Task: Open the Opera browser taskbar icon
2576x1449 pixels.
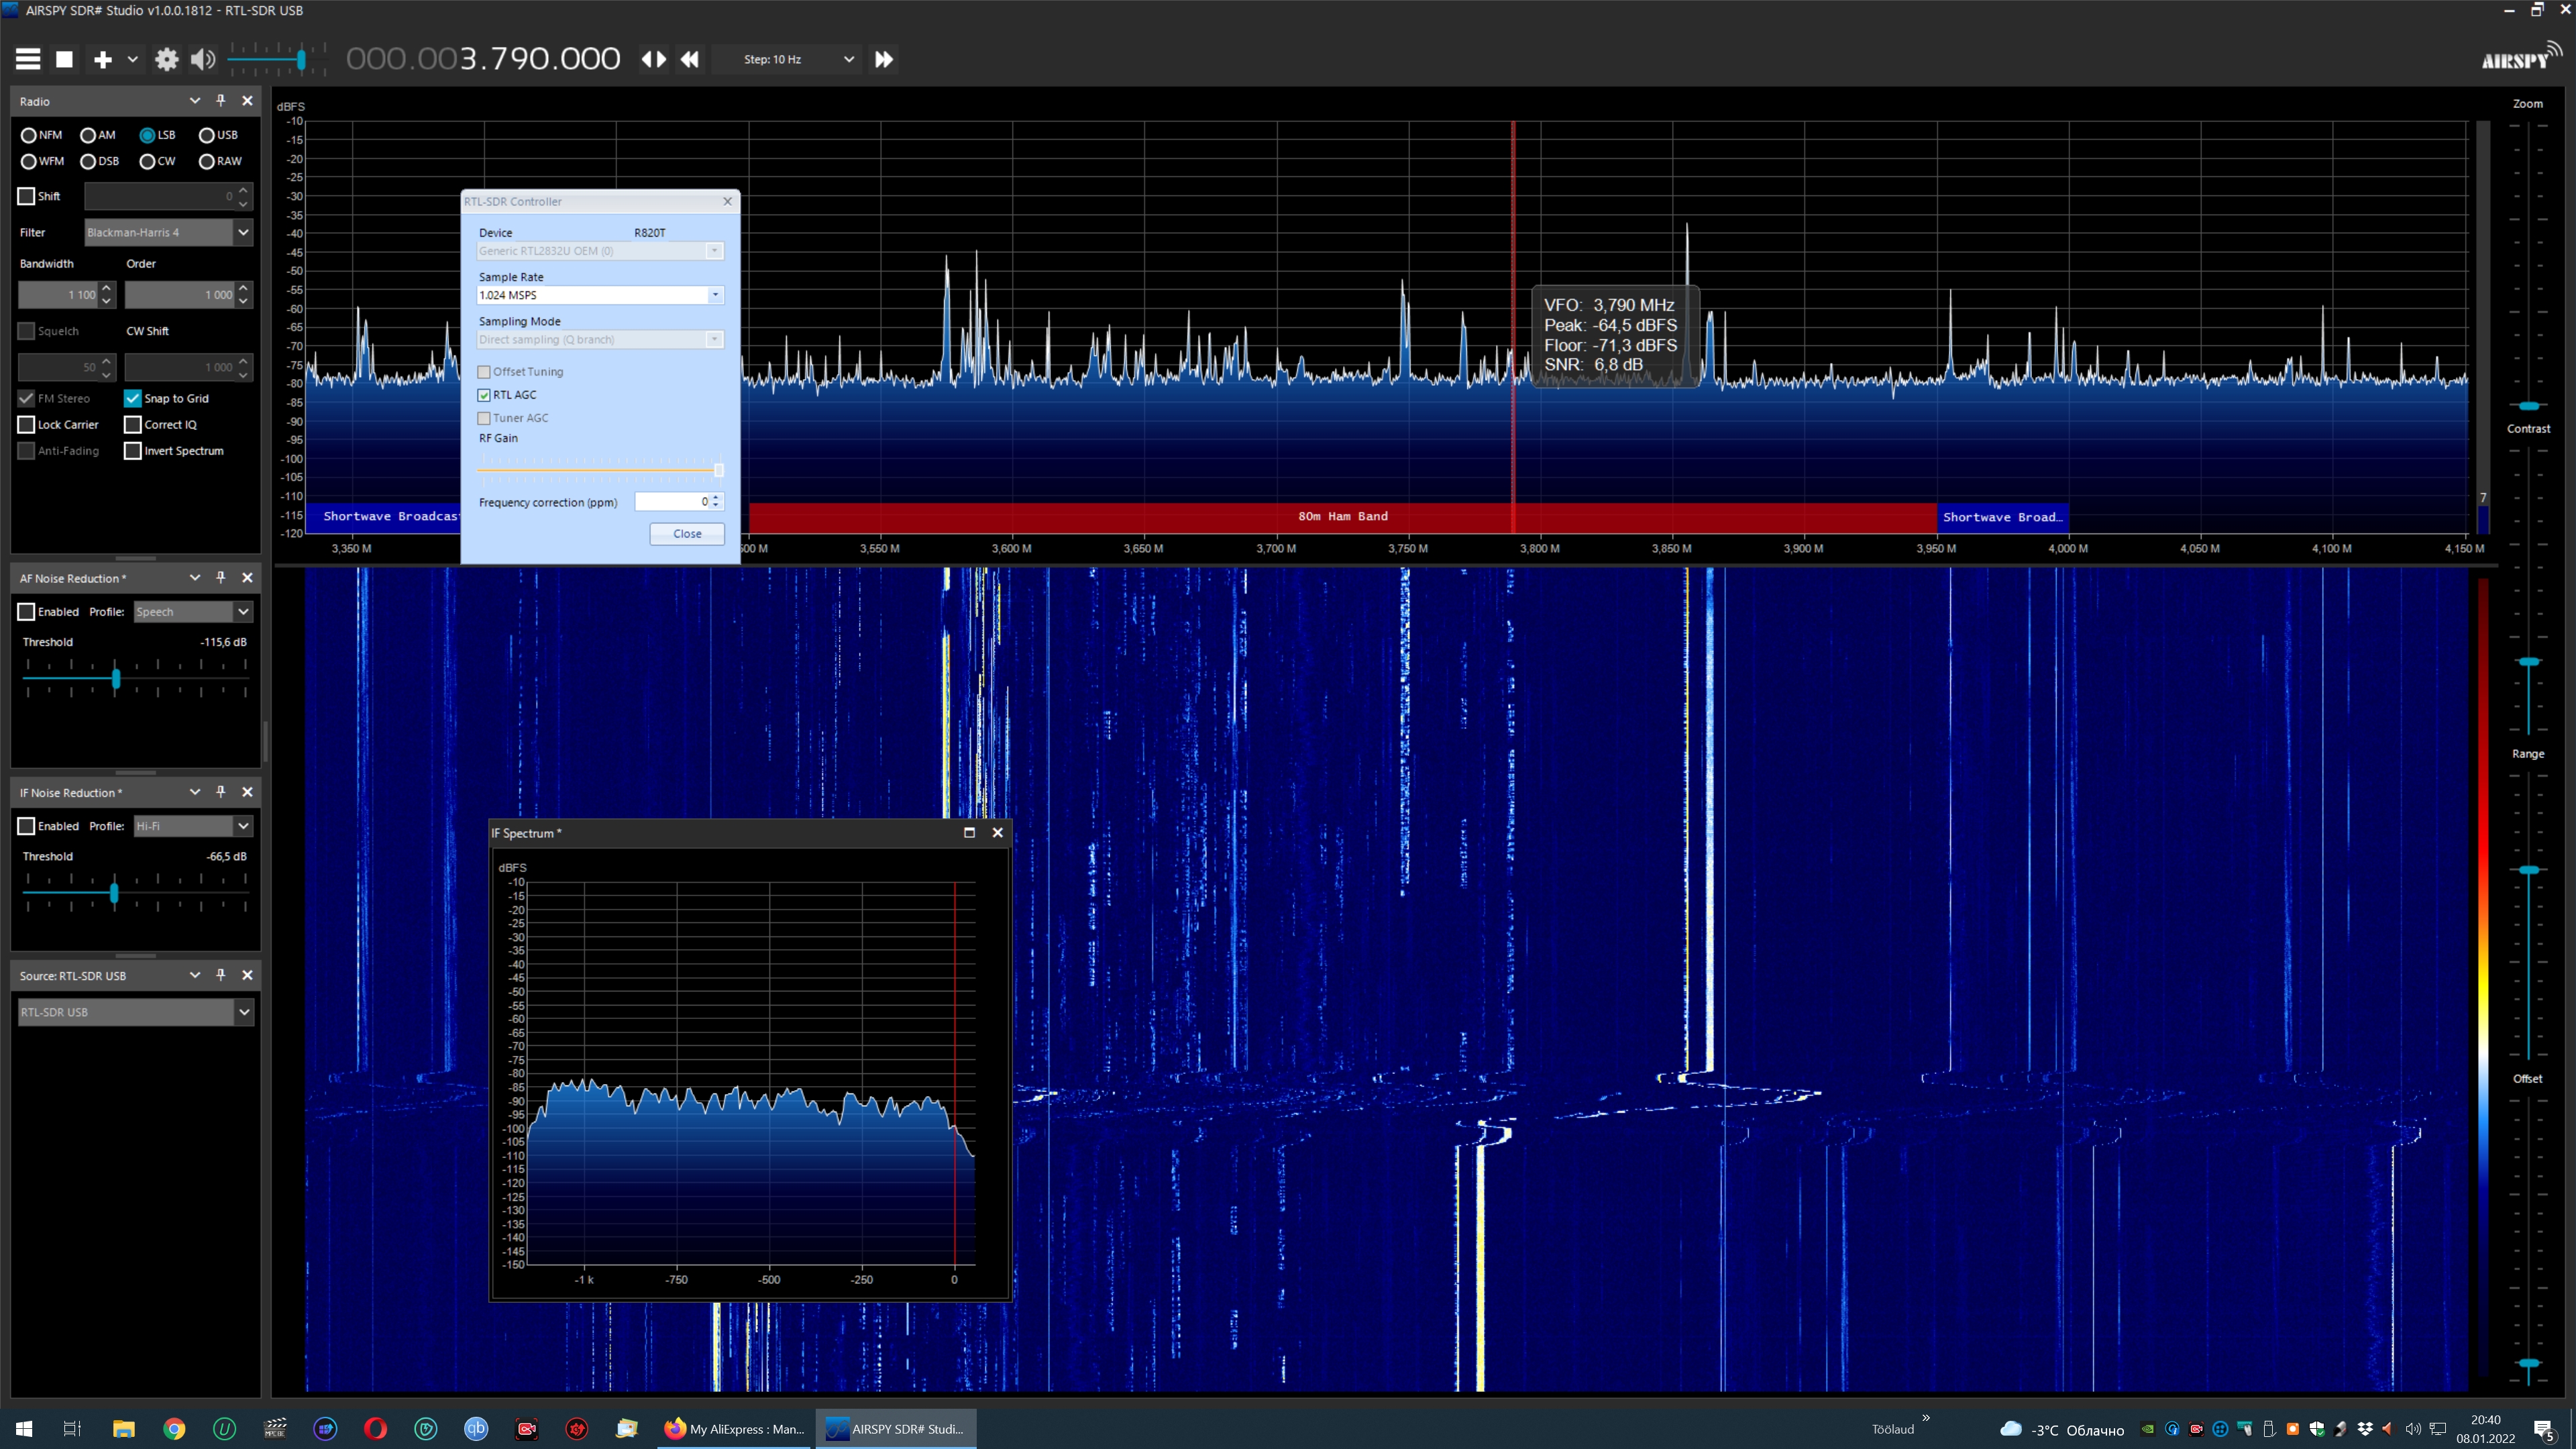Action: coord(375,1428)
